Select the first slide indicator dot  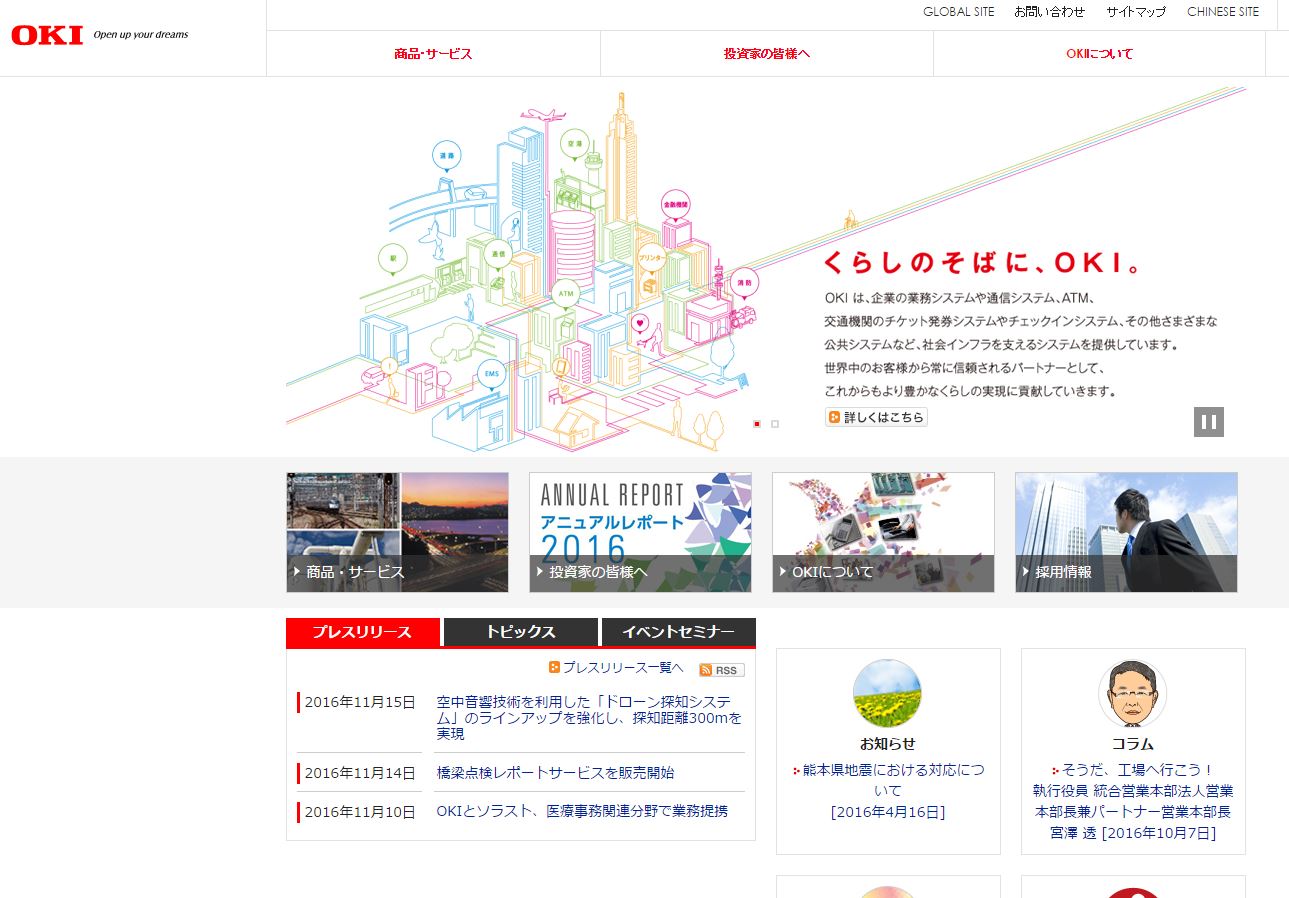pyautogui.click(x=757, y=424)
